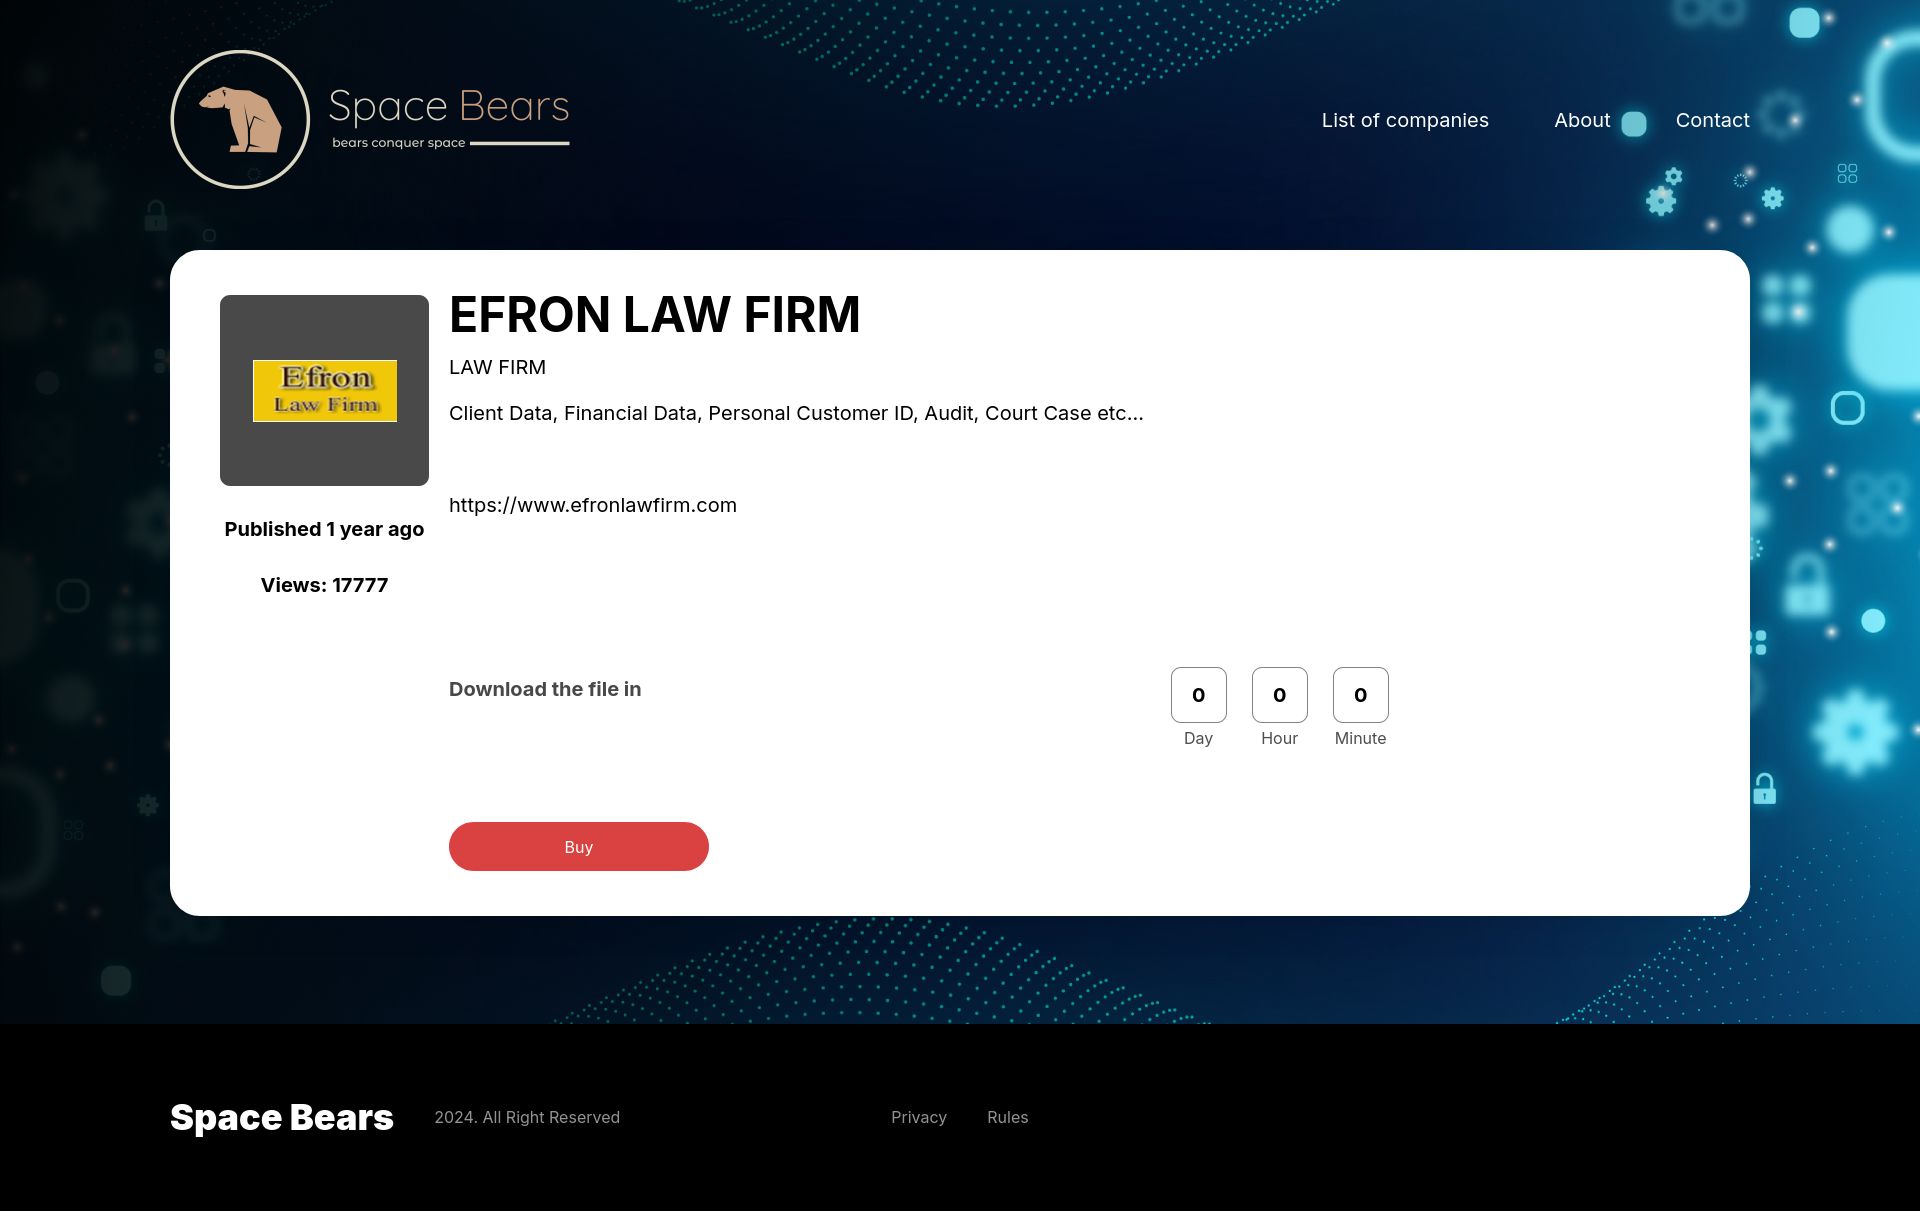Open the Contact page link
The image size is (1920, 1211).
[x=1712, y=120]
